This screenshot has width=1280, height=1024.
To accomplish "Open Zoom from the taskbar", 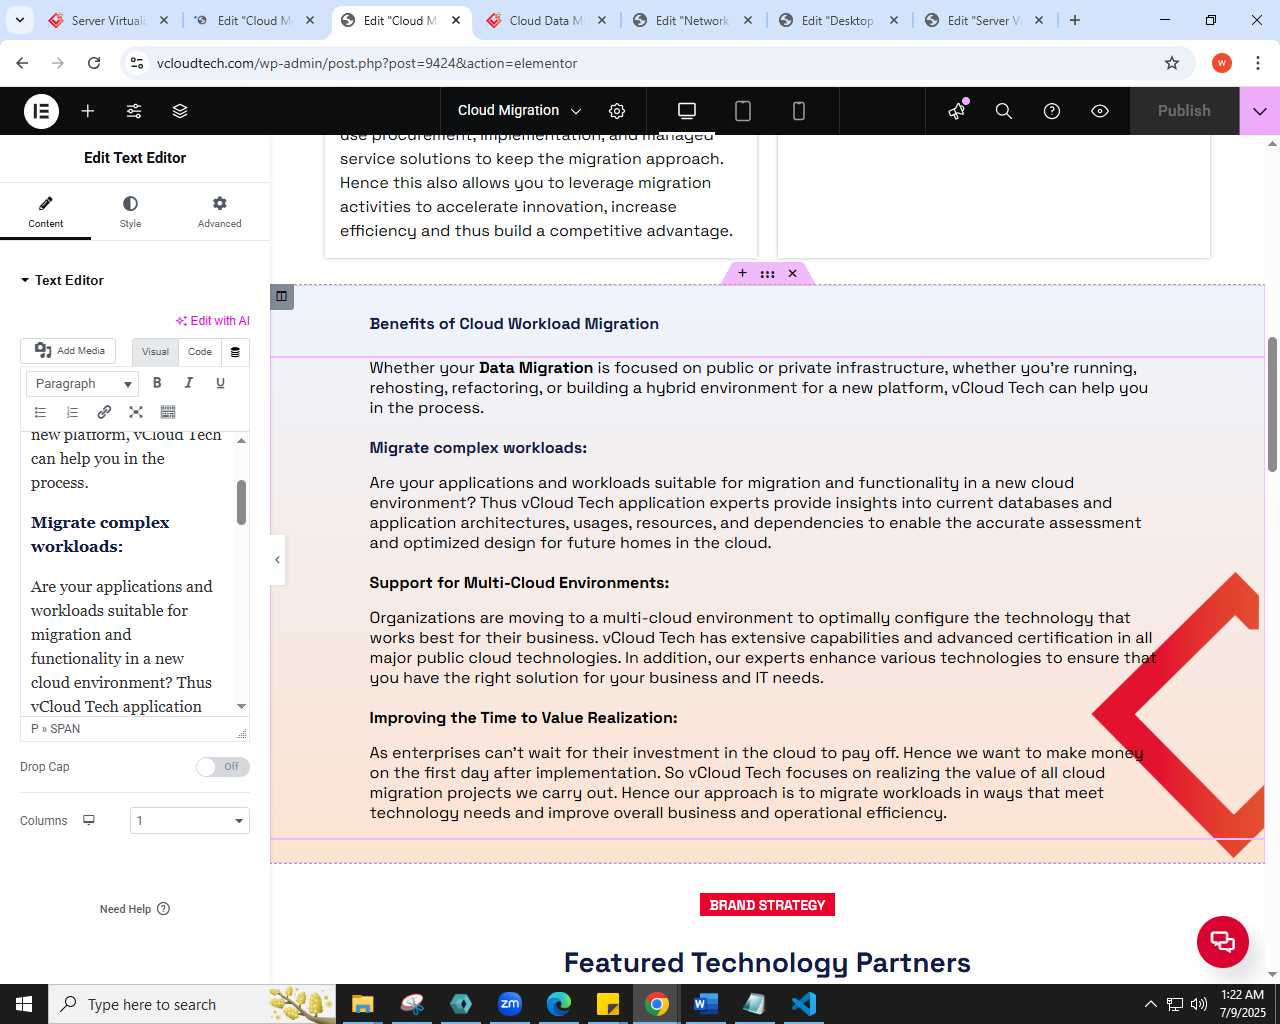I will (510, 1004).
